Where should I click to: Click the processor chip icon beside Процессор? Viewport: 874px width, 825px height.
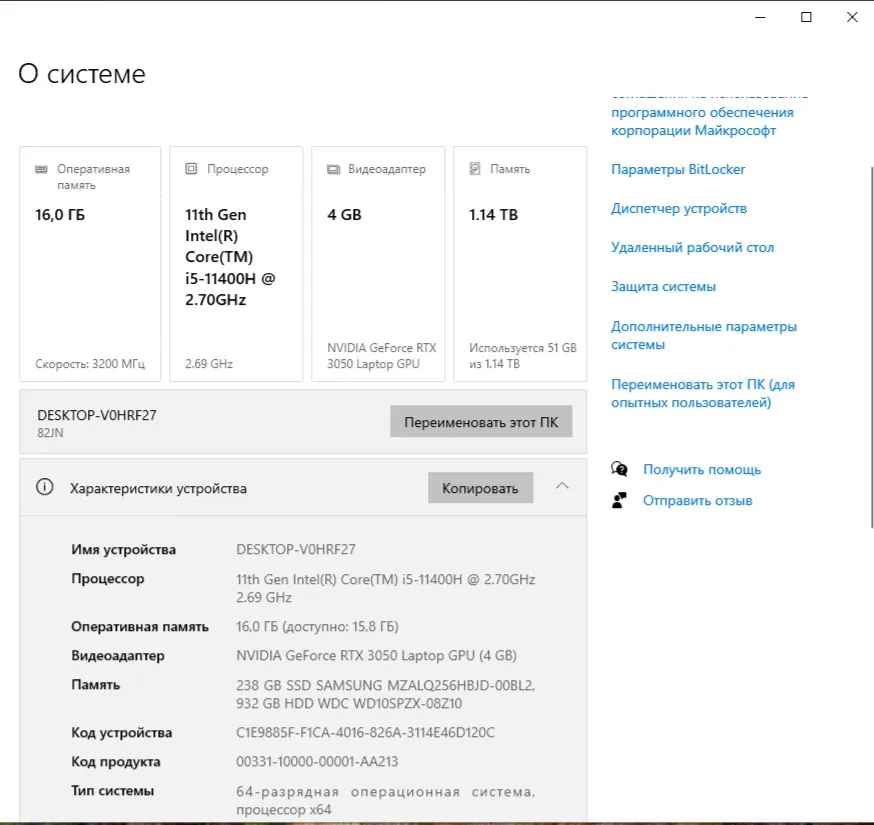pyautogui.click(x=191, y=168)
